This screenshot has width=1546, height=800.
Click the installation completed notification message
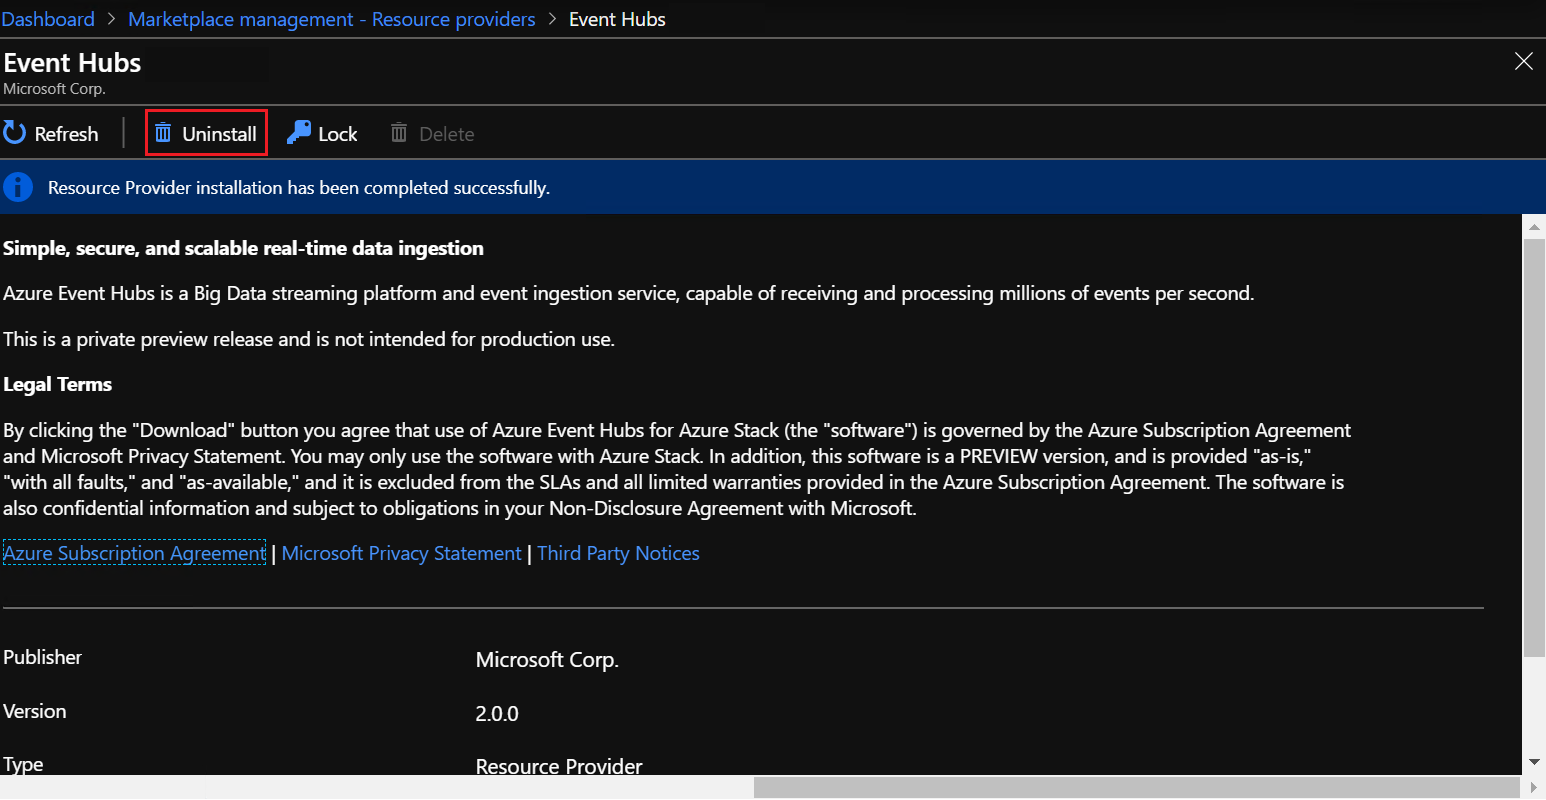298,187
